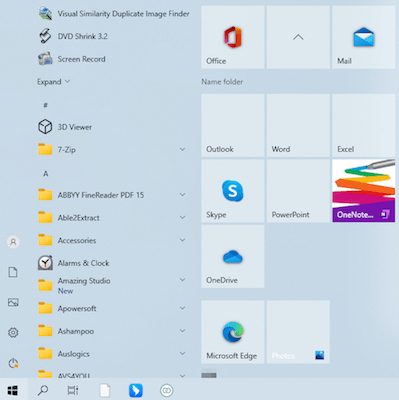Open the Photos tile
The width and height of the screenshot is (399, 400).
coord(298,332)
